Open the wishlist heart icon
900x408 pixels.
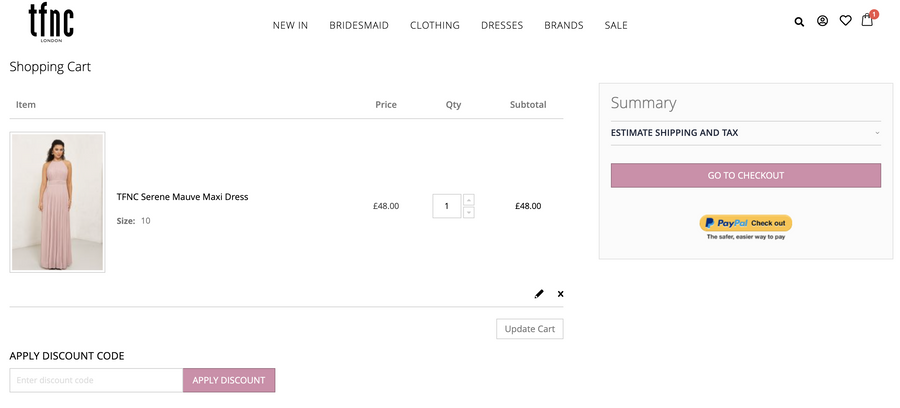pyautogui.click(x=845, y=21)
